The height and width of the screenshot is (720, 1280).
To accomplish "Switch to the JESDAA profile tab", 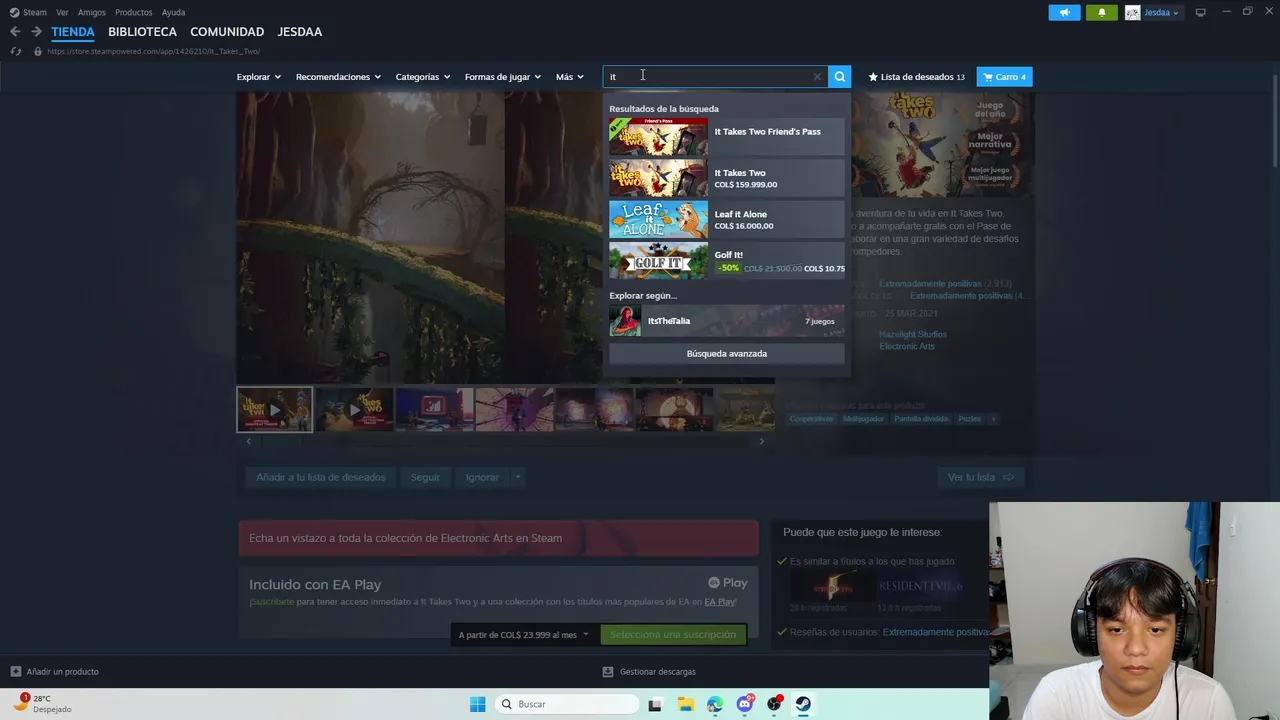I will tap(300, 32).
